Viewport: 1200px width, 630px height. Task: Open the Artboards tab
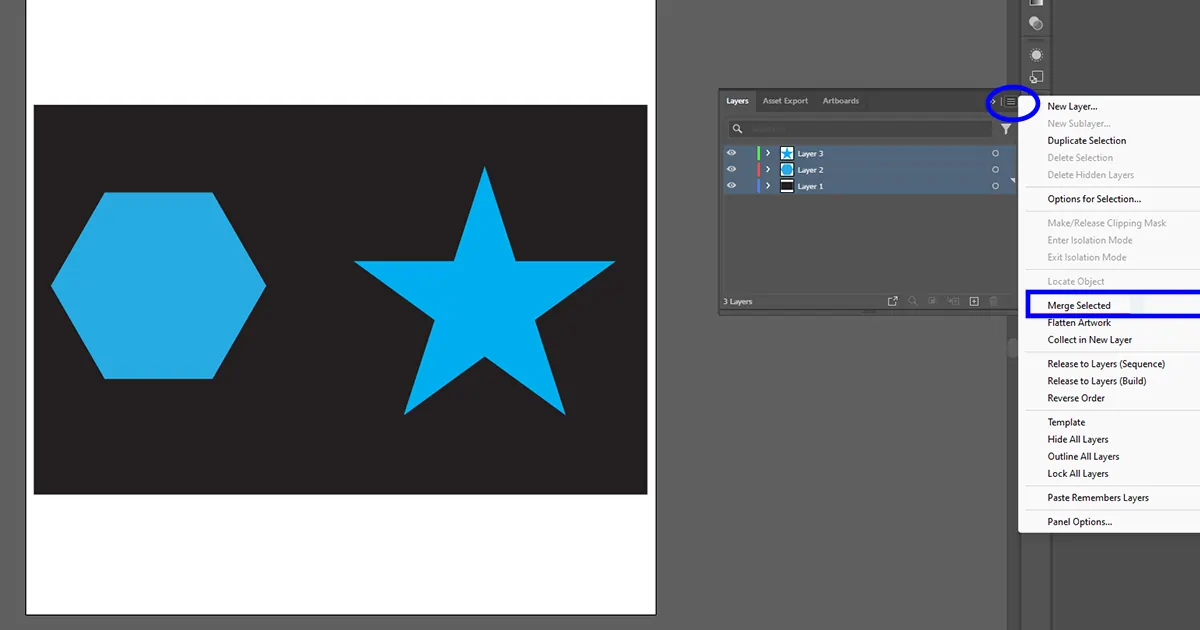(x=841, y=101)
